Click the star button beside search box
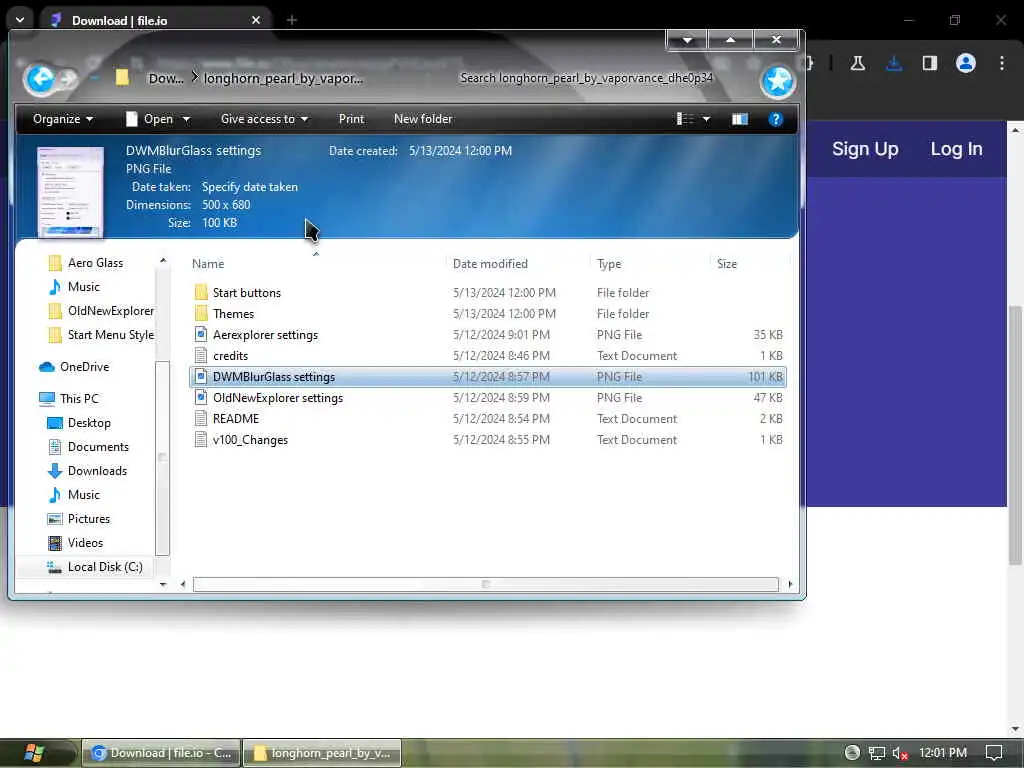 coord(777,81)
